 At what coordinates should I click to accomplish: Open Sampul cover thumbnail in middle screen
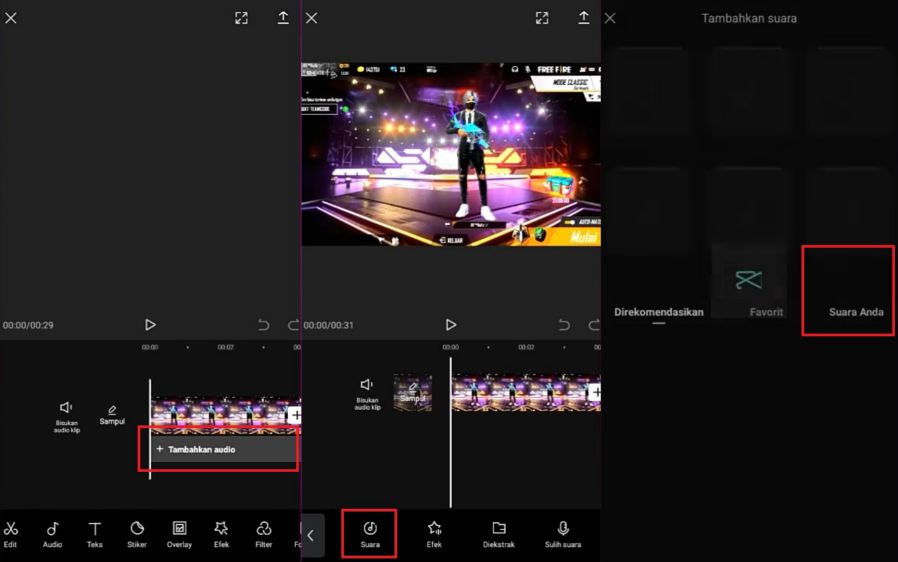tap(413, 393)
